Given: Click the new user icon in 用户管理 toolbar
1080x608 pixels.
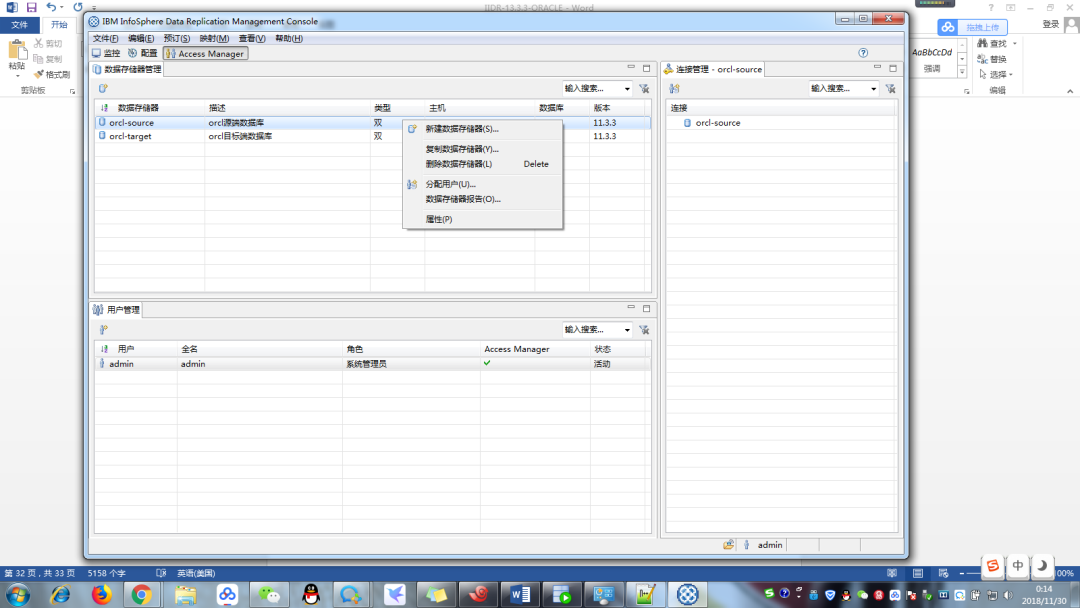Looking at the screenshot, I should [x=103, y=330].
